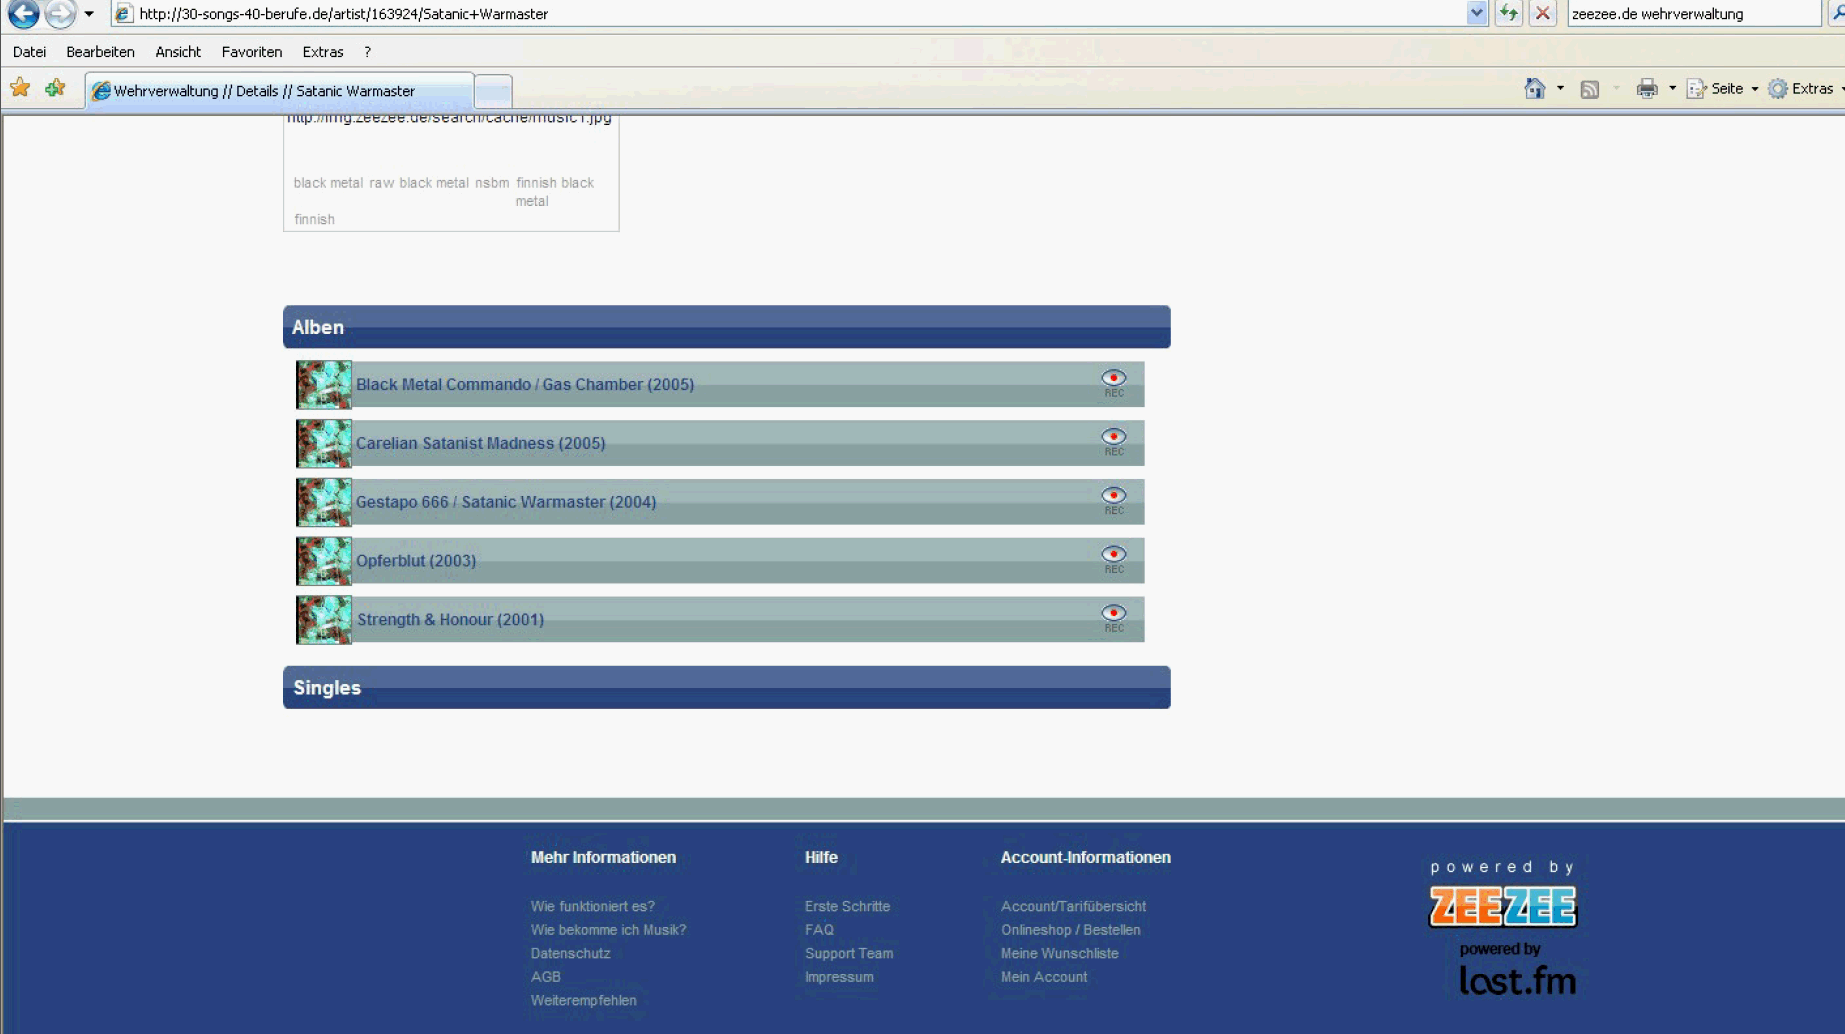Open the Favoriten menu

point(251,52)
